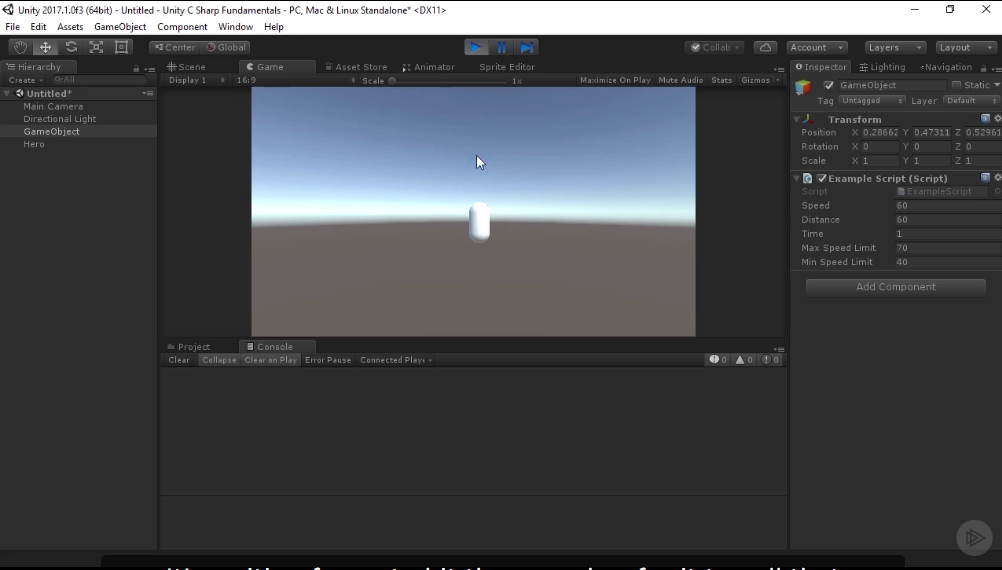Open Transform component gear settings
This screenshot has height=570, width=1002.
click(x=998, y=119)
